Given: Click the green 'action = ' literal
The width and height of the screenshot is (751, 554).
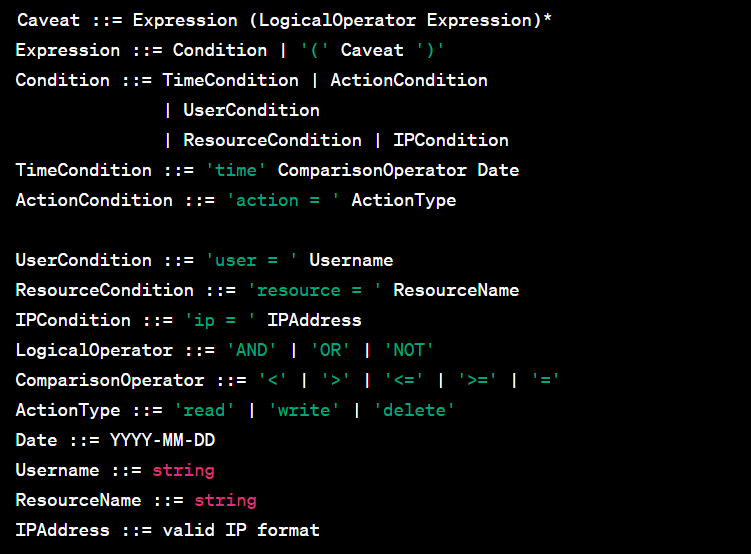Looking at the screenshot, I should pyautogui.click(x=283, y=201).
